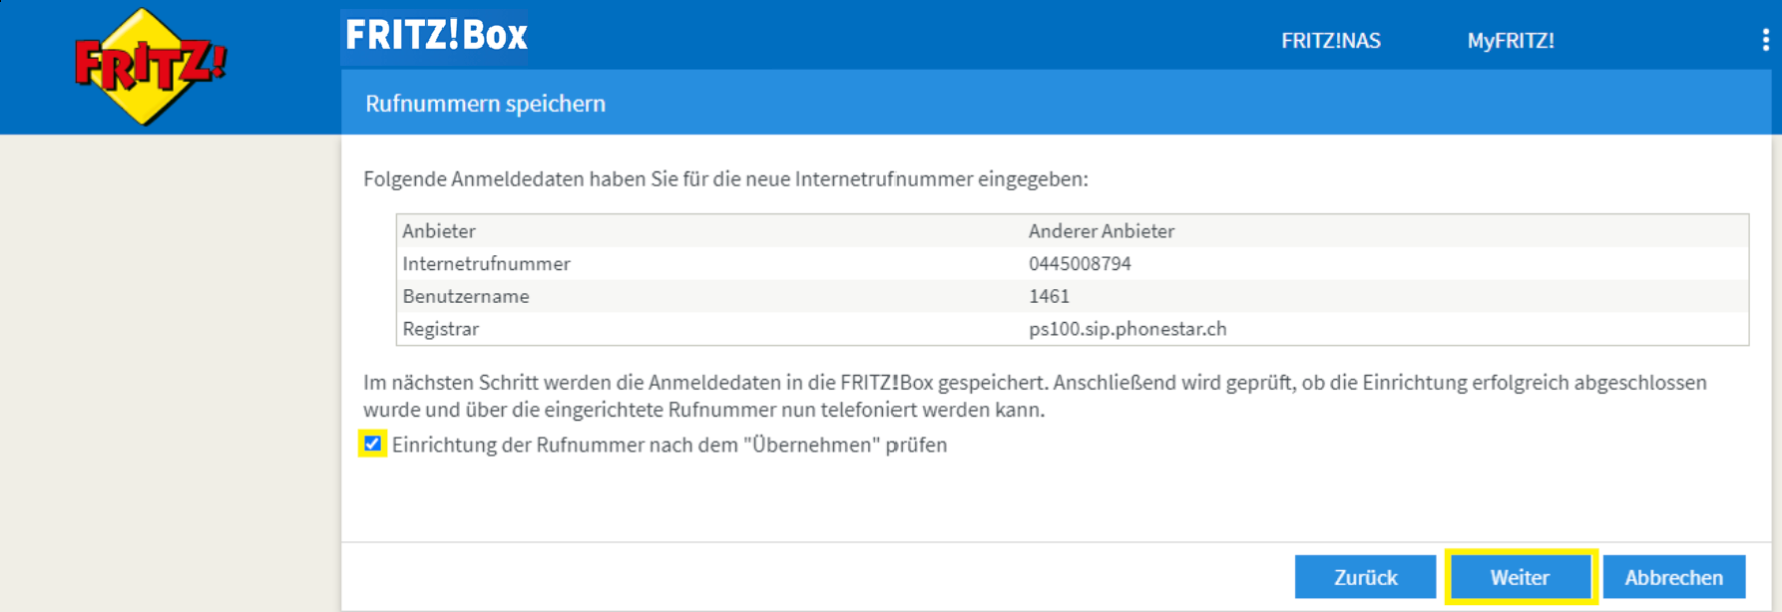Cancel setup with the Abbrechen button
The height and width of the screenshot is (612, 1782).
1673,577
